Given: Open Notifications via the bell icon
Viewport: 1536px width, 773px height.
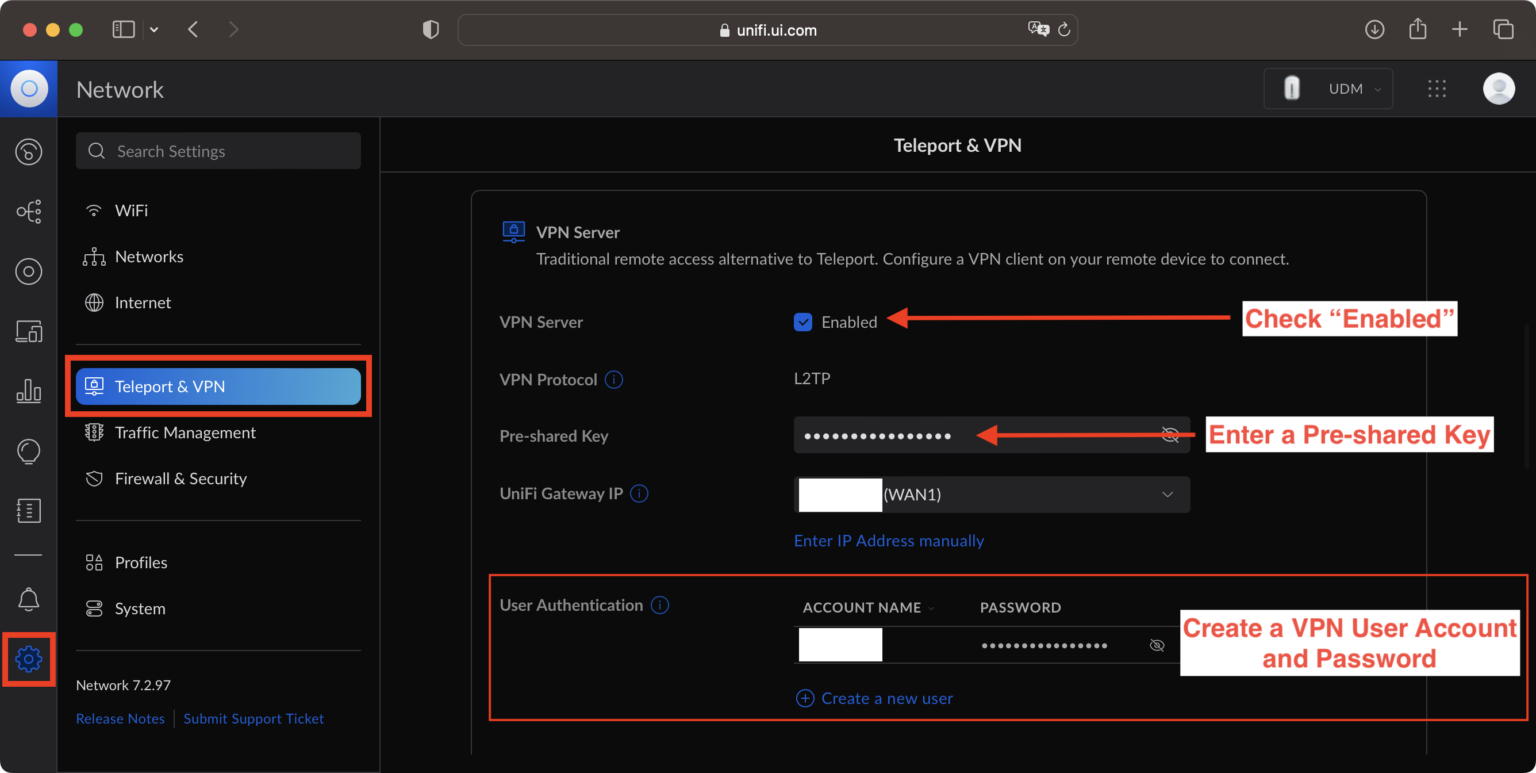Looking at the screenshot, I should point(28,598).
